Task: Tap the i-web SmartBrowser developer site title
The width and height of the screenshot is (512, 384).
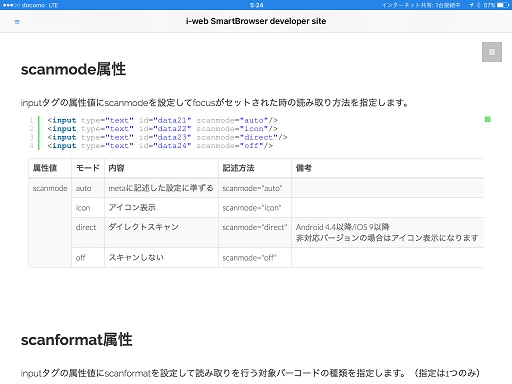Action: (x=256, y=21)
